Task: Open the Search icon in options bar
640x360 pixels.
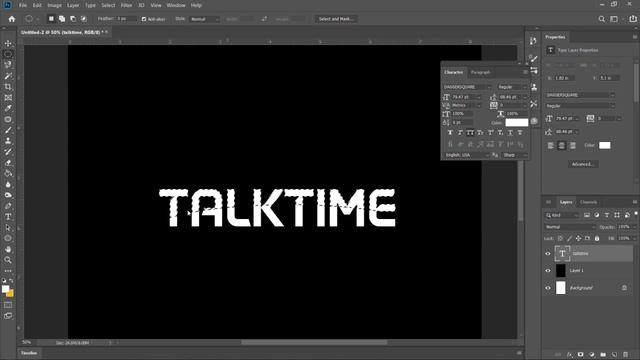Action: click(x=601, y=19)
